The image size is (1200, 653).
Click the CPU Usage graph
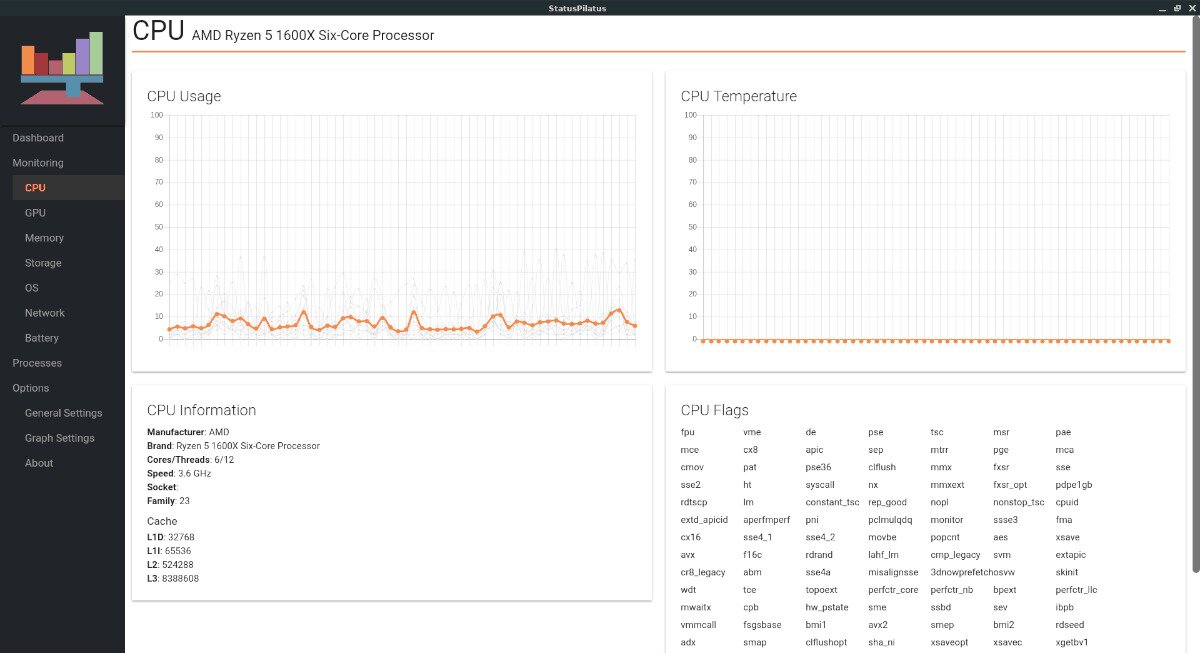[391, 229]
